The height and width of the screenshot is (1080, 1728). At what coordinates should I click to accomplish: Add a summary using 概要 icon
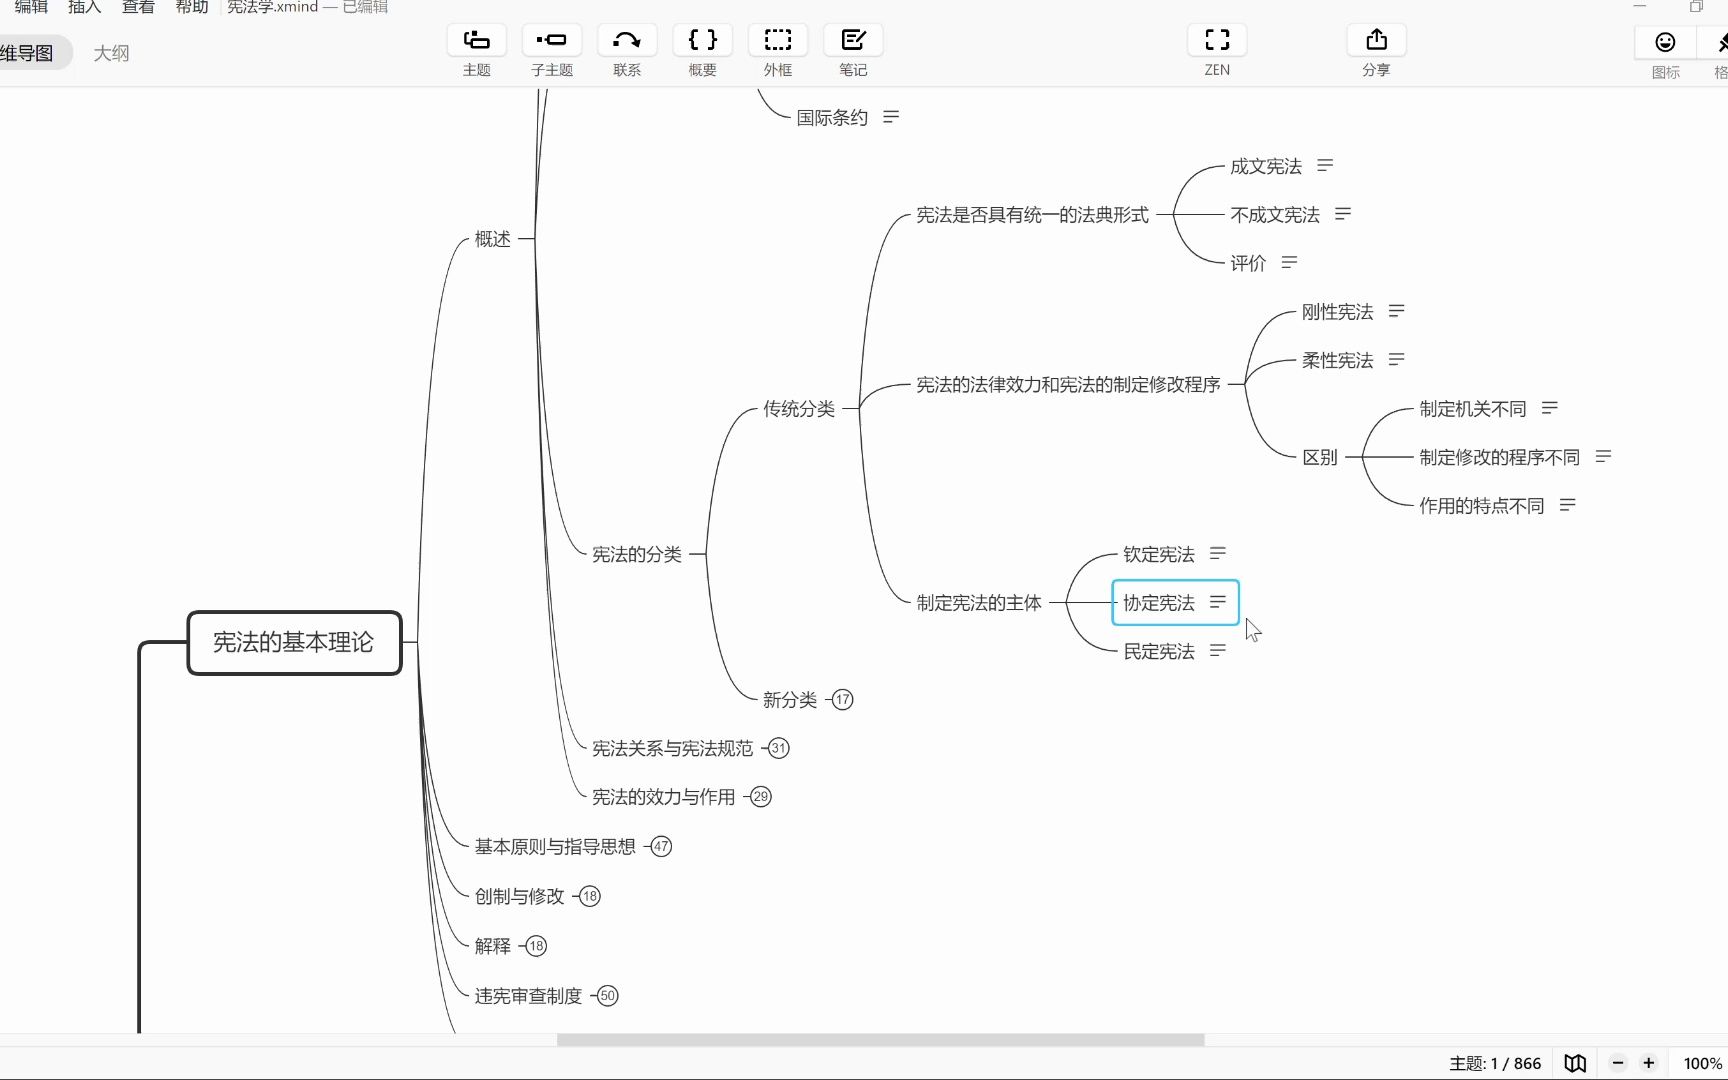pos(703,41)
